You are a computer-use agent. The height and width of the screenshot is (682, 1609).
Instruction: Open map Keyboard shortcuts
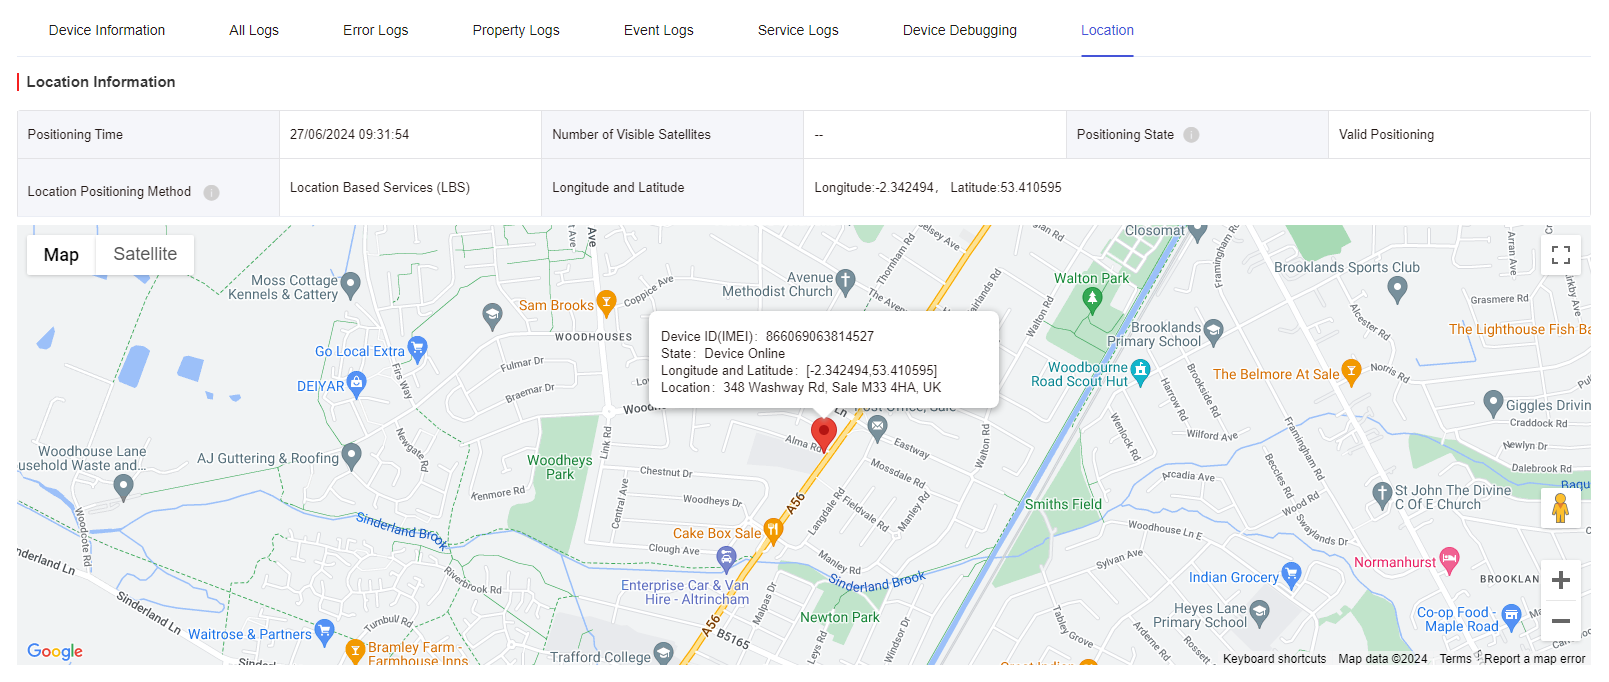[1274, 659]
